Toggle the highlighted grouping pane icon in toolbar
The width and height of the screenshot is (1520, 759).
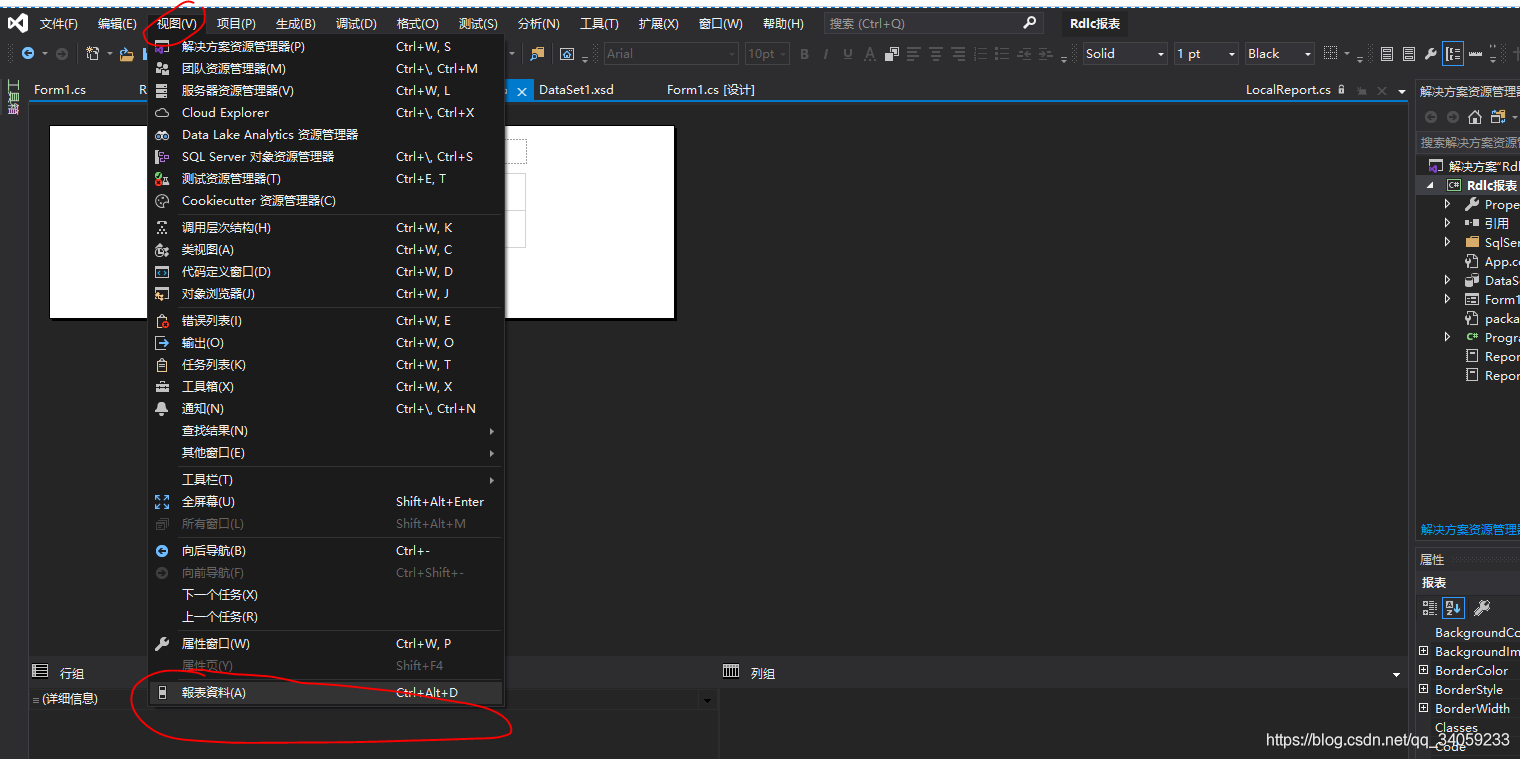coord(1453,54)
